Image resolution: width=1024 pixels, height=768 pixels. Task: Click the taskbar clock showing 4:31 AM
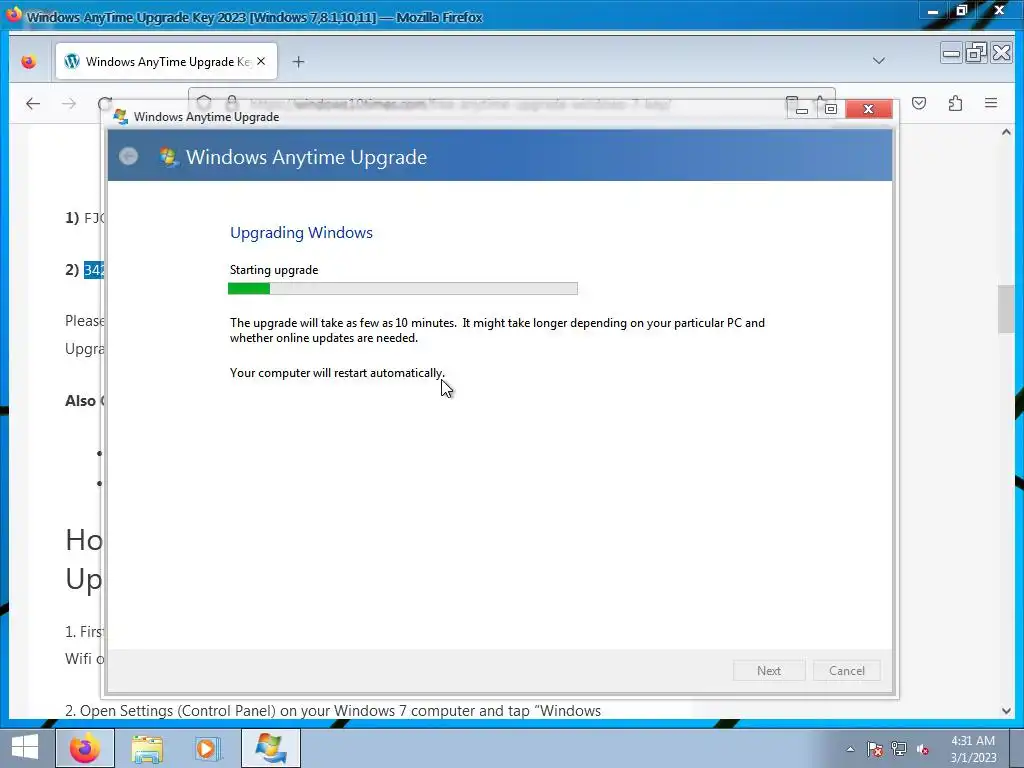click(x=973, y=749)
